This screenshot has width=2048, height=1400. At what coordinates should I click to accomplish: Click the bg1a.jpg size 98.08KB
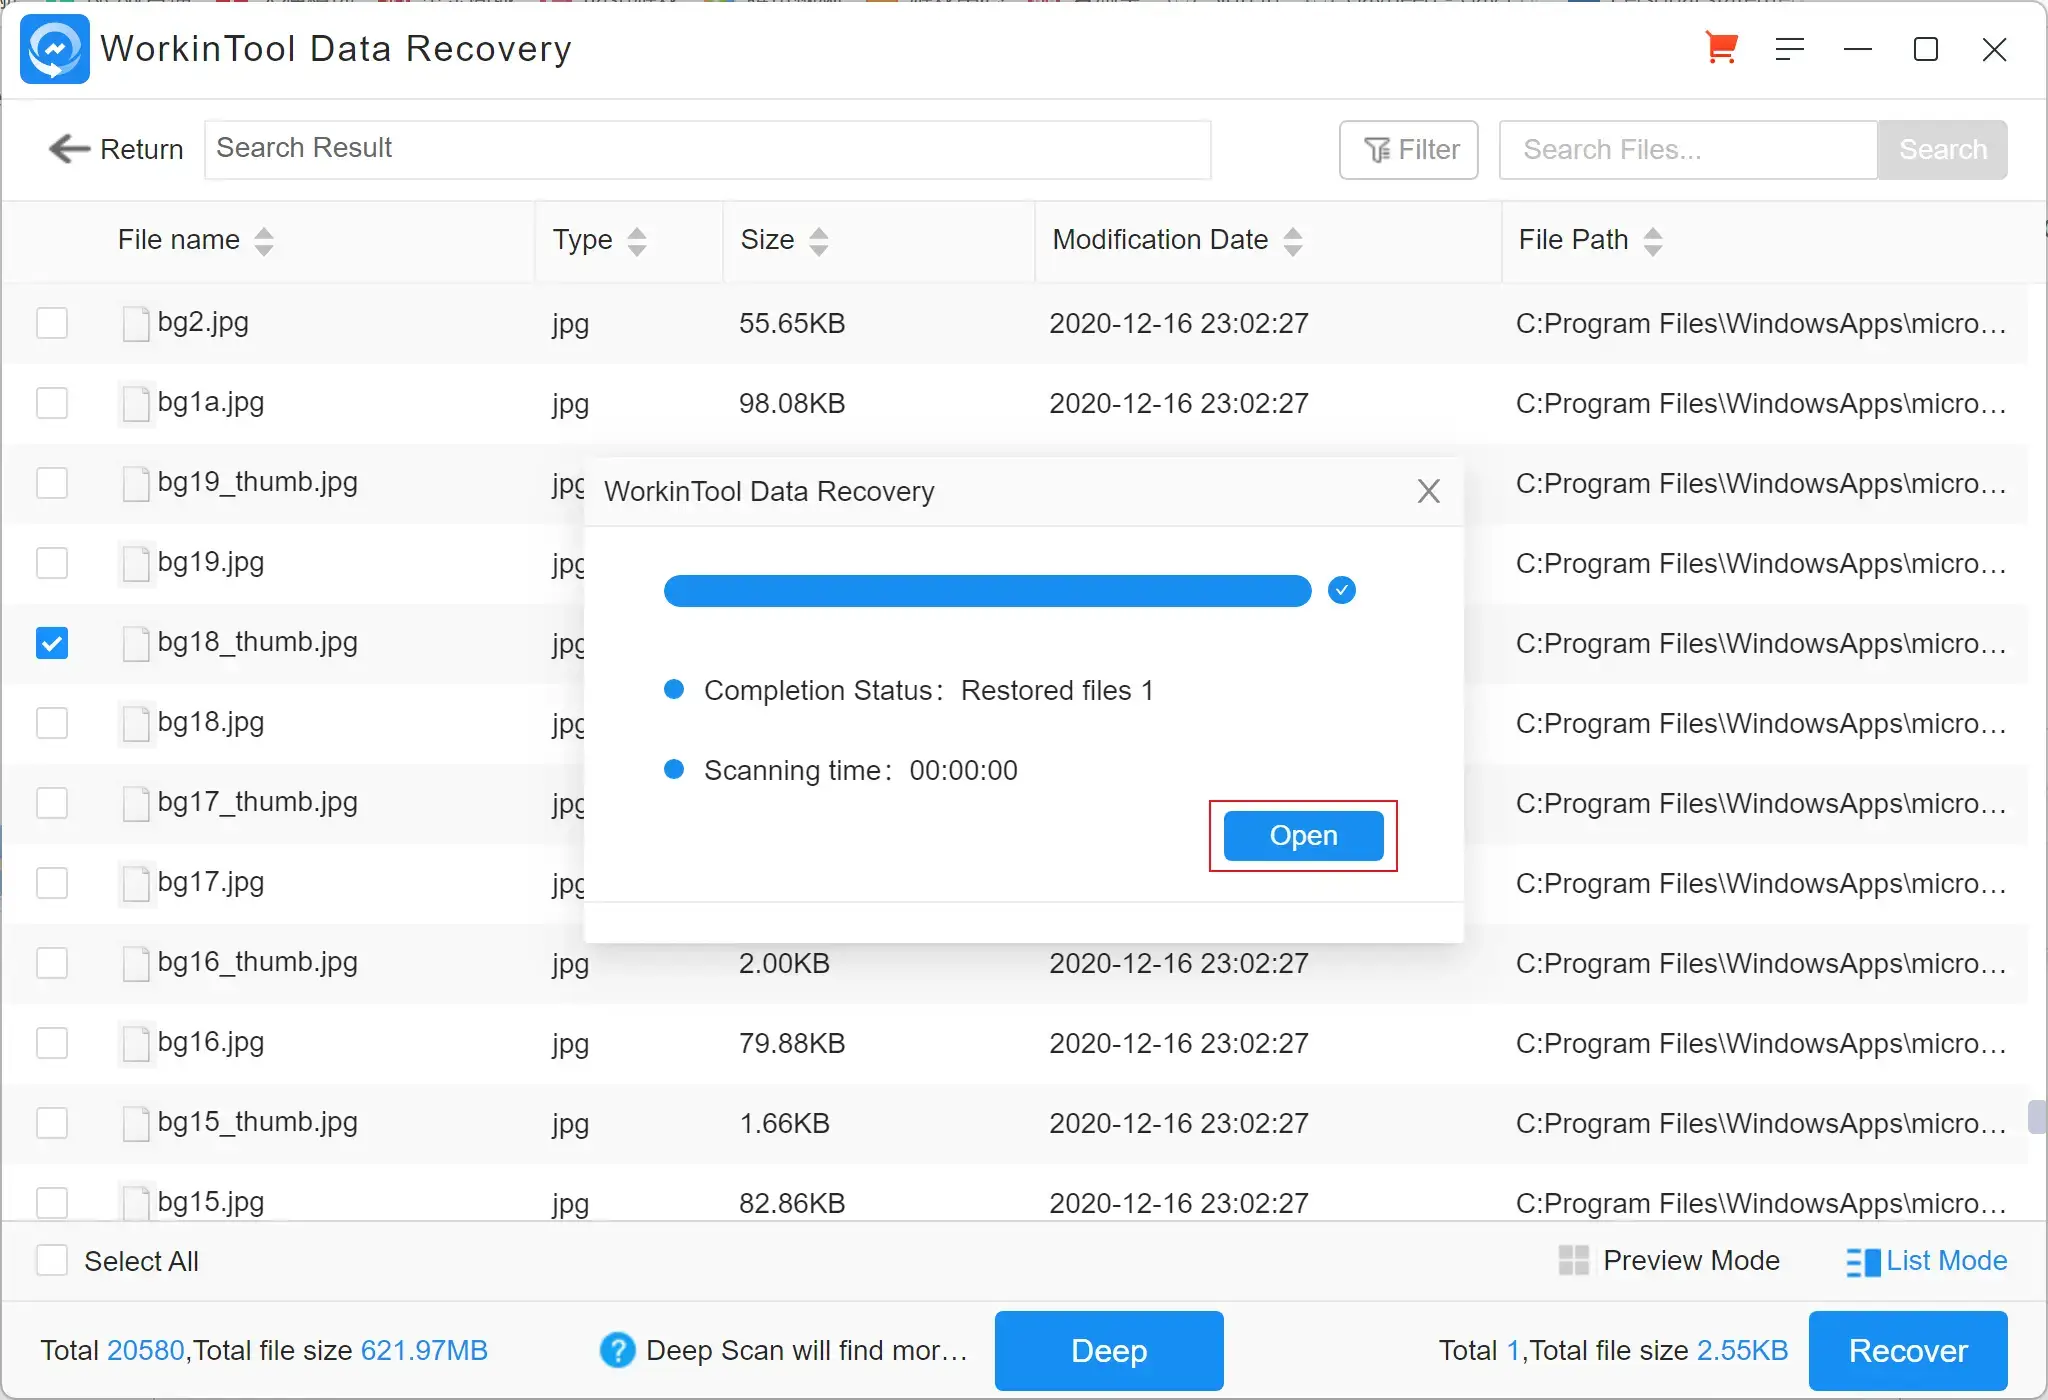(792, 403)
